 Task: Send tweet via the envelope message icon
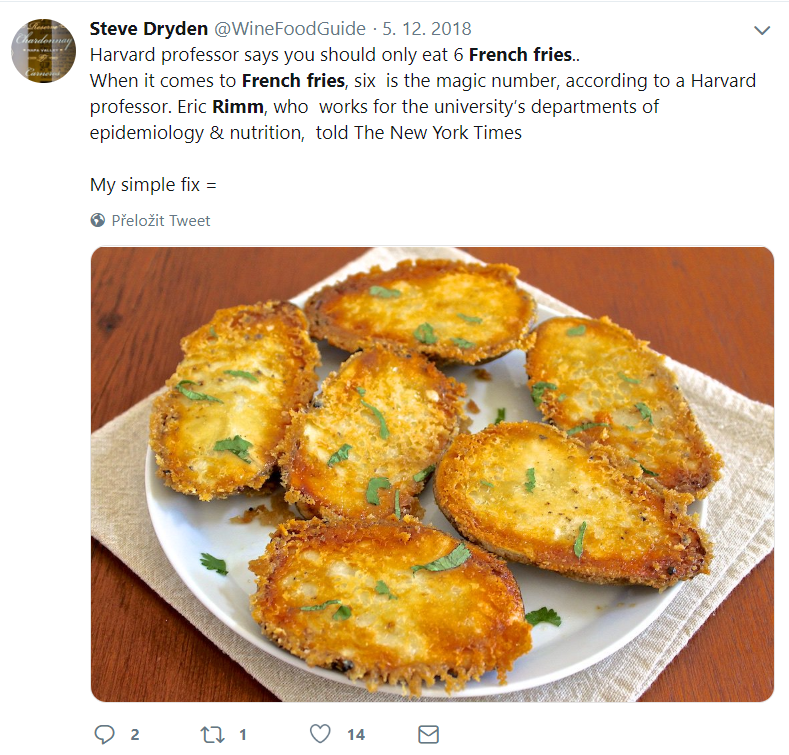428,735
